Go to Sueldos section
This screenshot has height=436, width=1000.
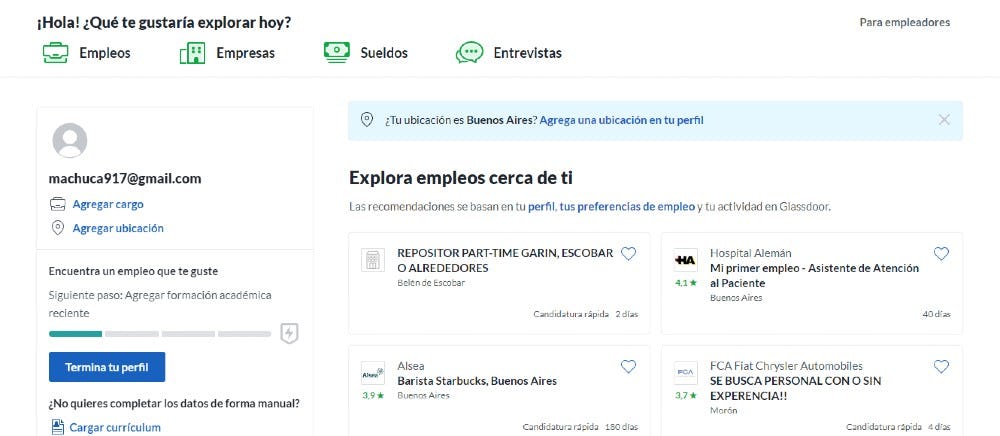click(384, 53)
